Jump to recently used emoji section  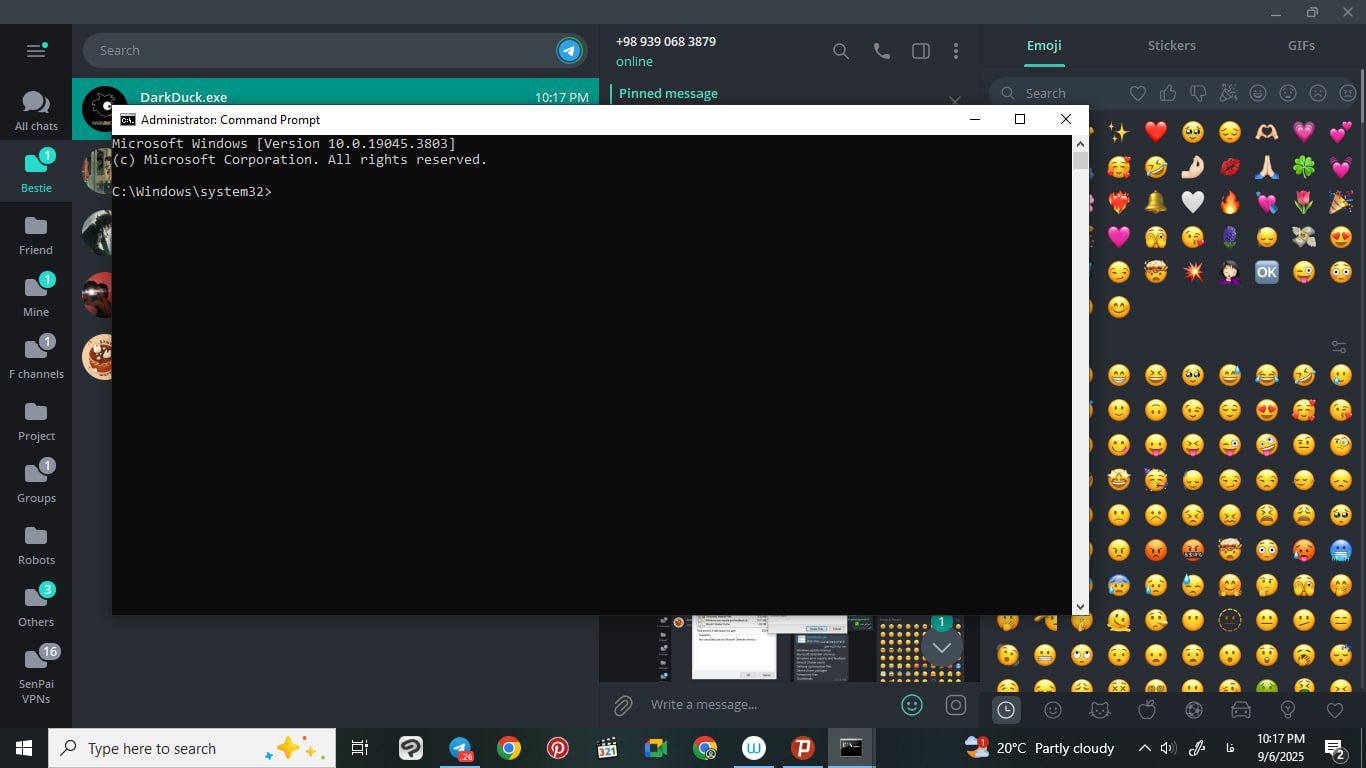[1006, 710]
